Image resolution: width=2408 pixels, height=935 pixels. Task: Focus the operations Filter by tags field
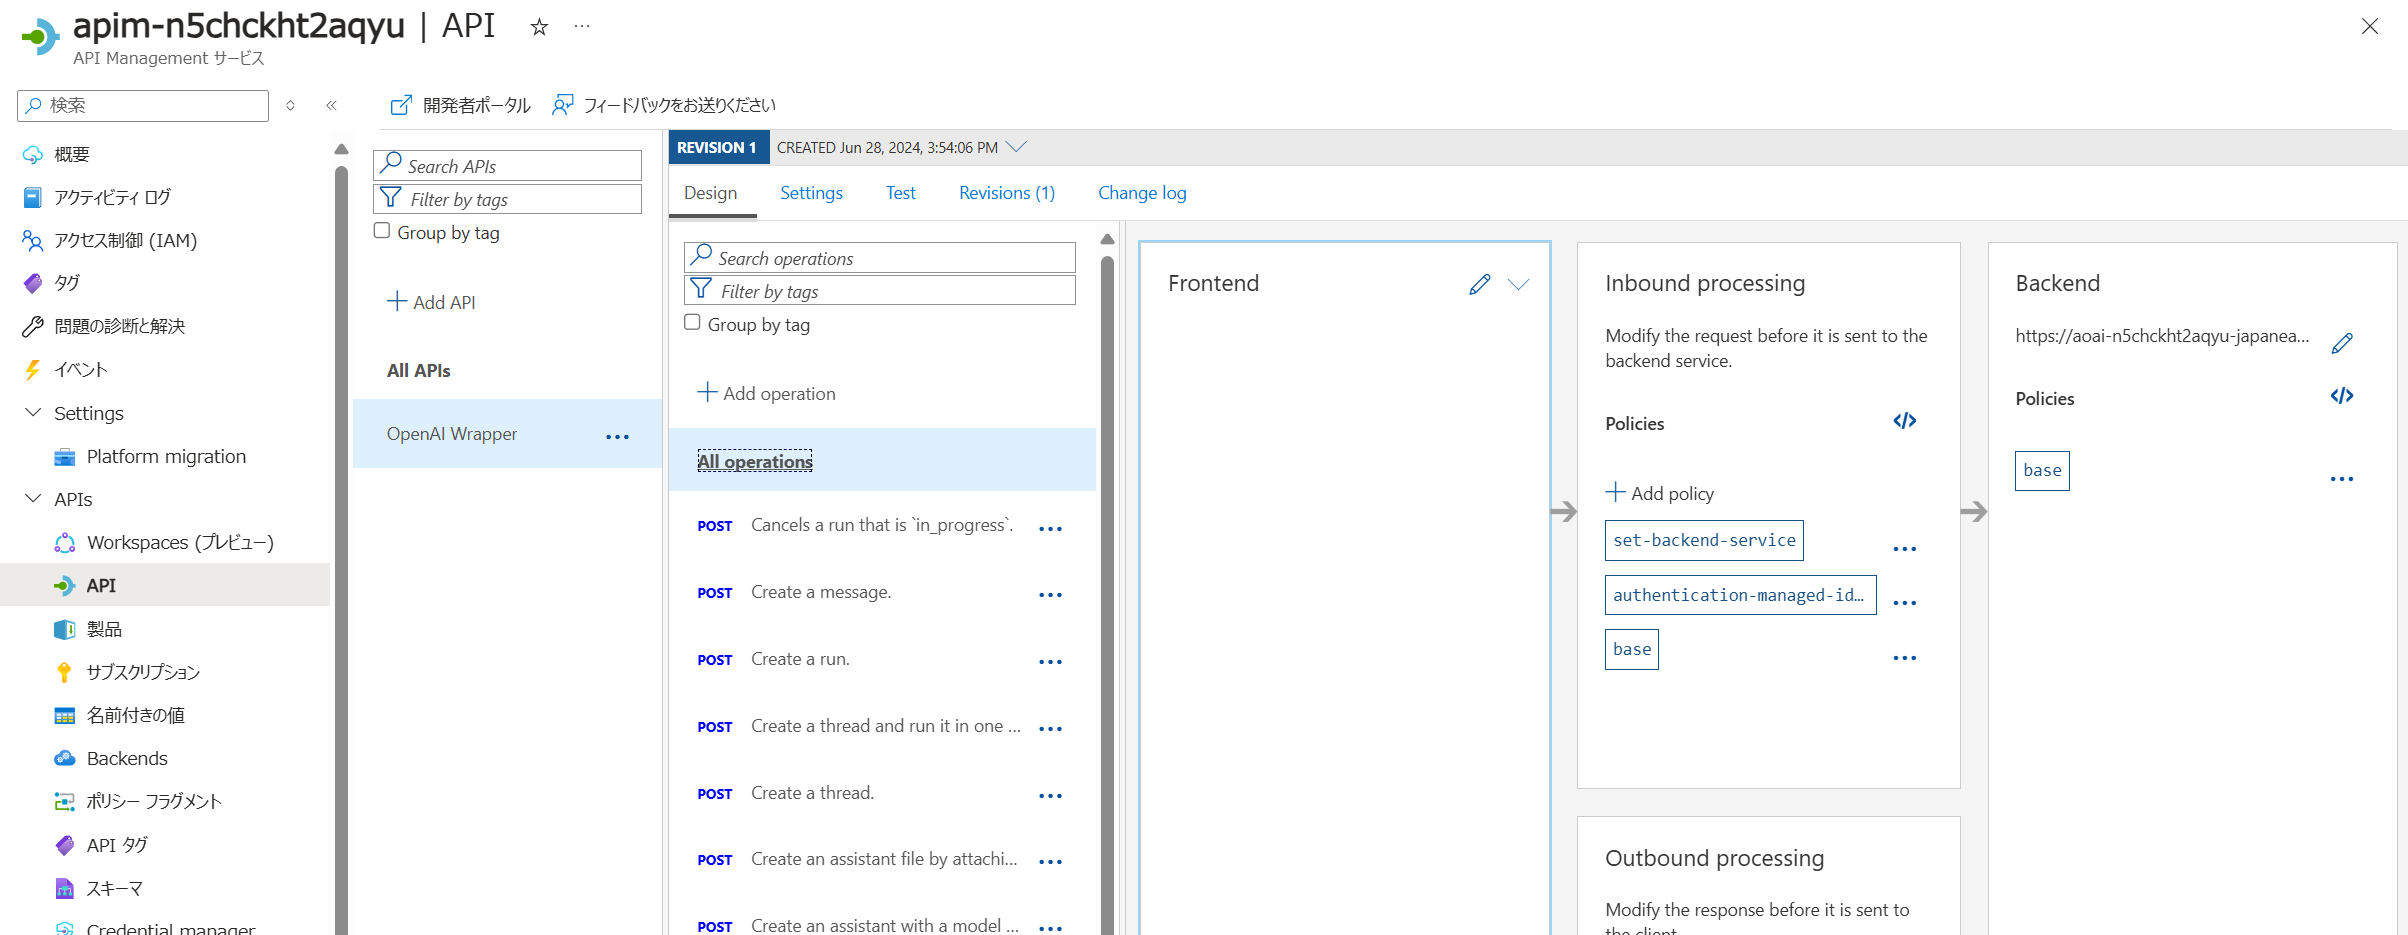[x=880, y=291]
